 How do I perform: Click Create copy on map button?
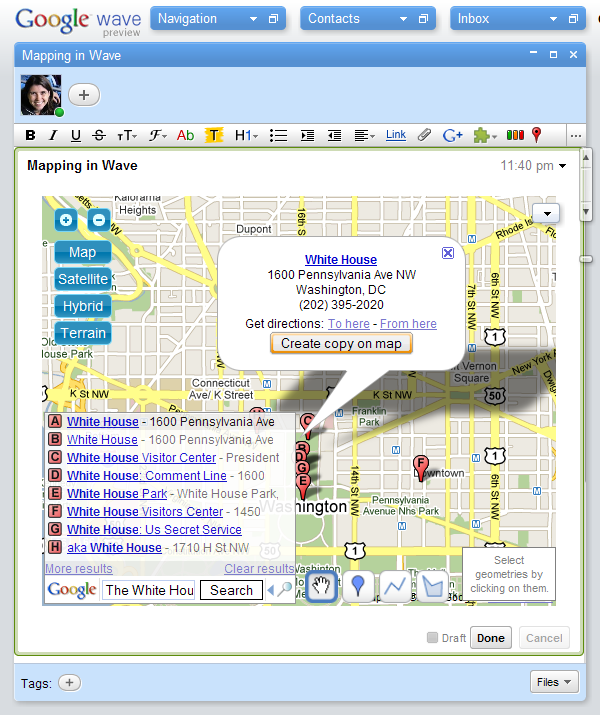point(341,343)
